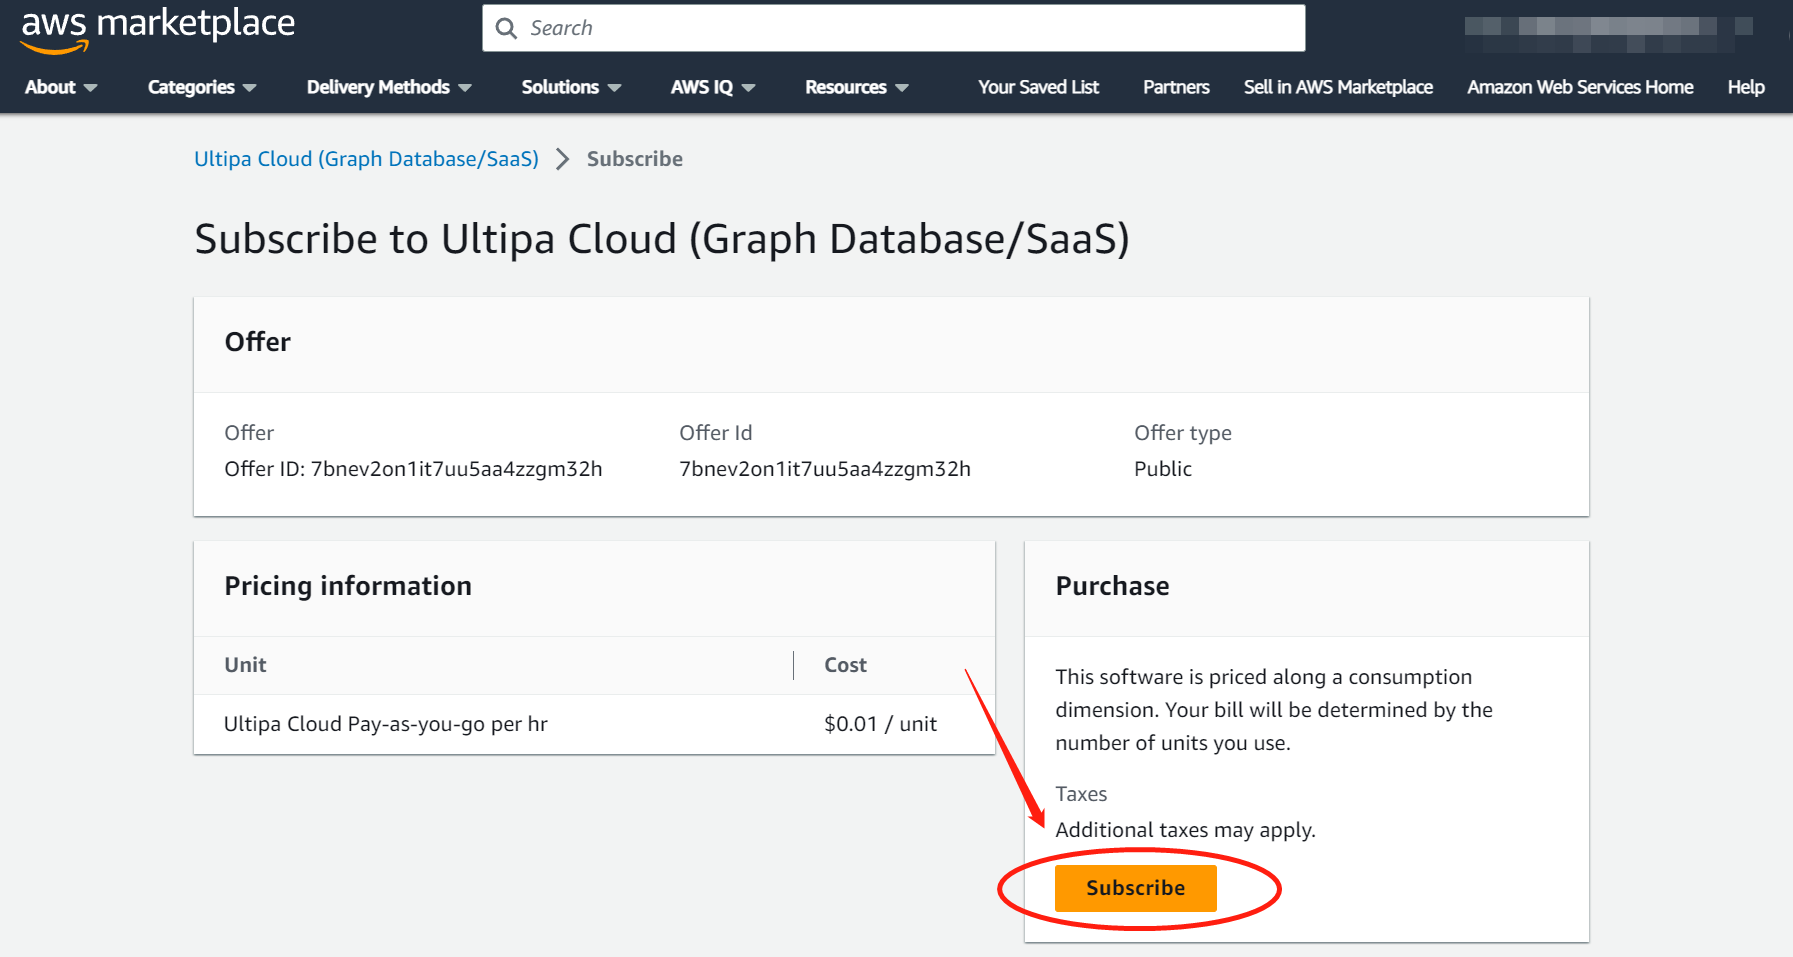
Task: Open the Resources dropdown
Action: coord(857,87)
